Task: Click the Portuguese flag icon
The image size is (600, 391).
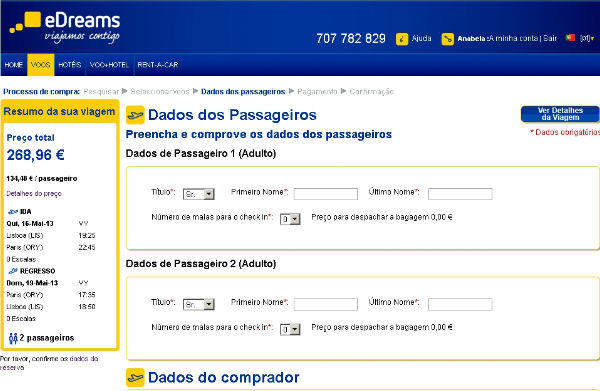Action: coord(570,37)
